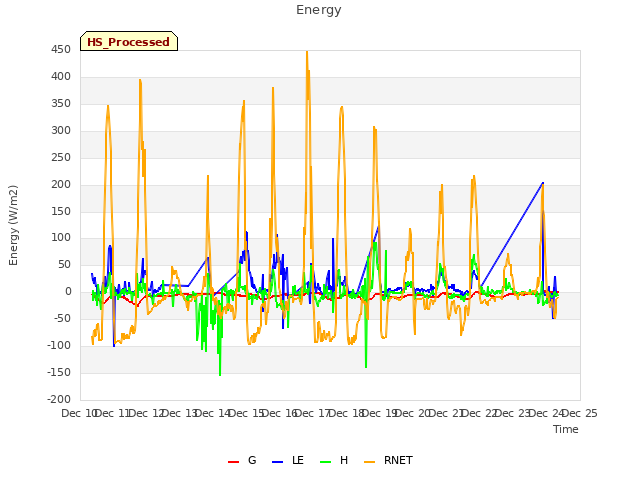Click the 450 y-axis tick label
Image resolution: width=640 pixels, height=480 pixels.
coord(61,50)
